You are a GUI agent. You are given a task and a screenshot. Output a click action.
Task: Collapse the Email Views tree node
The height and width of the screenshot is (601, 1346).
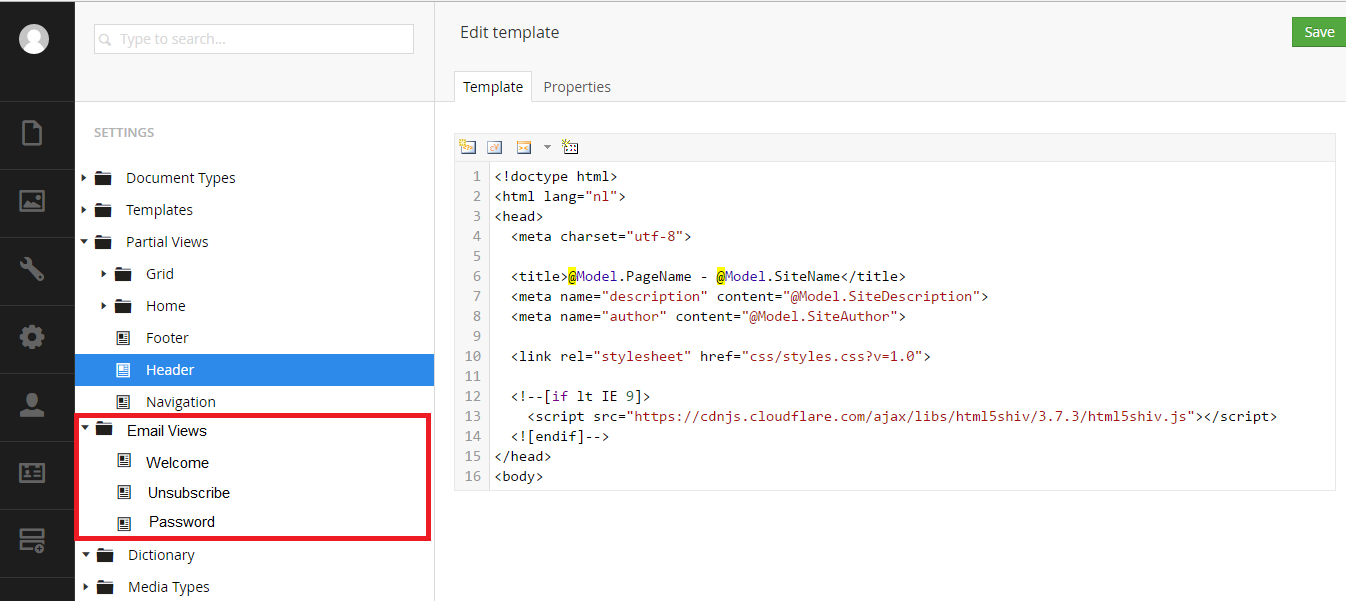85,429
